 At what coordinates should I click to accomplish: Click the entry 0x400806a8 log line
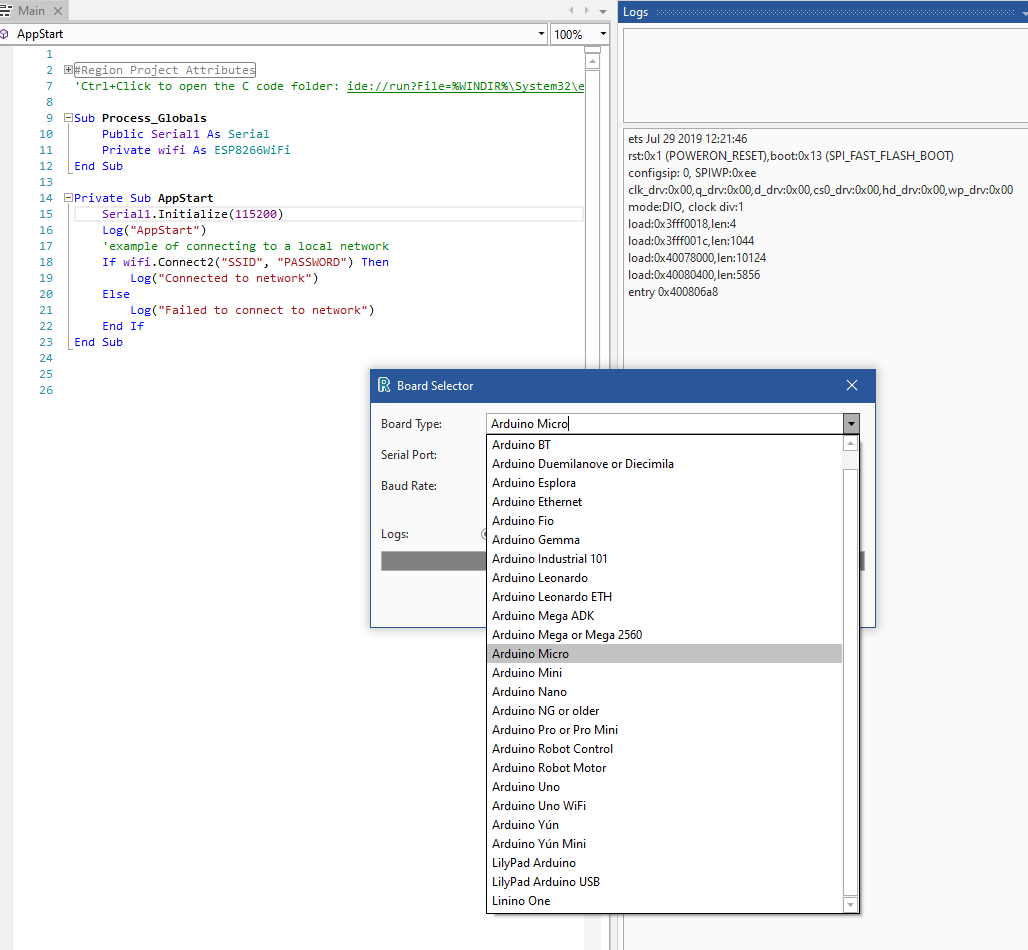[673, 292]
